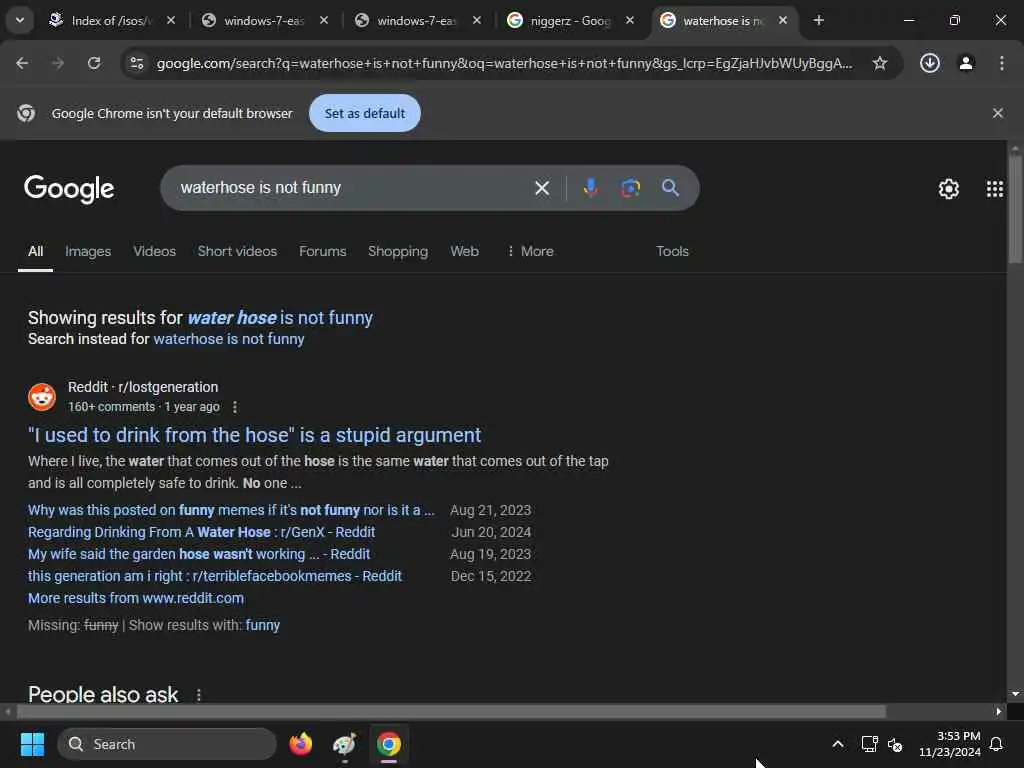Show hidden system tray icons
Screen dimensions: 1024x768
click(x=838, y=744)
